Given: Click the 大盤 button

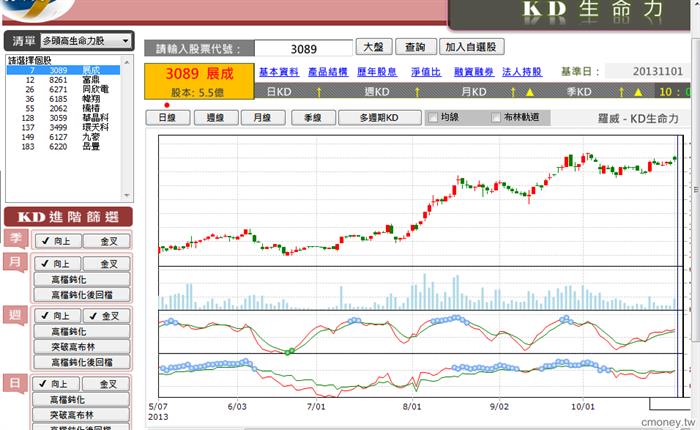Looking at the screenshot, I should pos(374,47).
